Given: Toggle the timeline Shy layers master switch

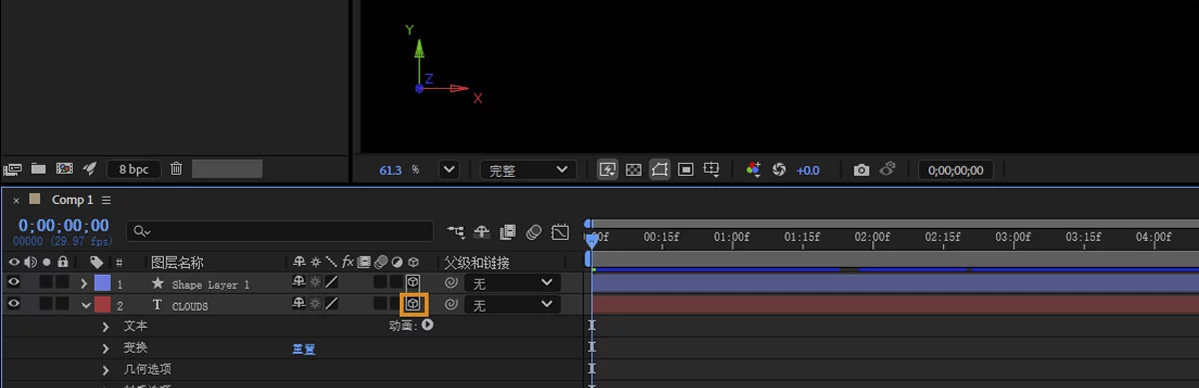Looking at the screenshot, I should coord(482,231).
